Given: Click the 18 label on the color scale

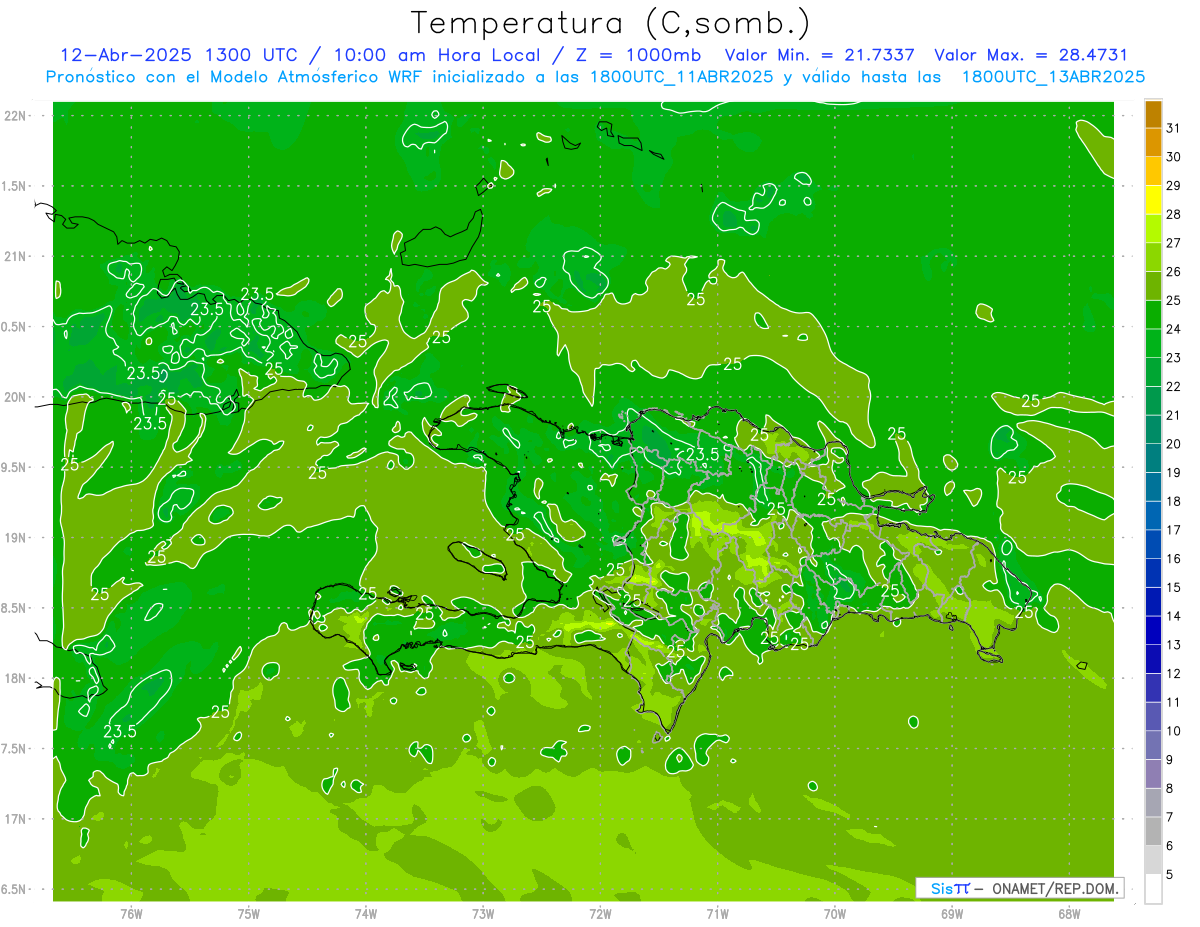Looking at the screenshot, I should point(1174,501).
